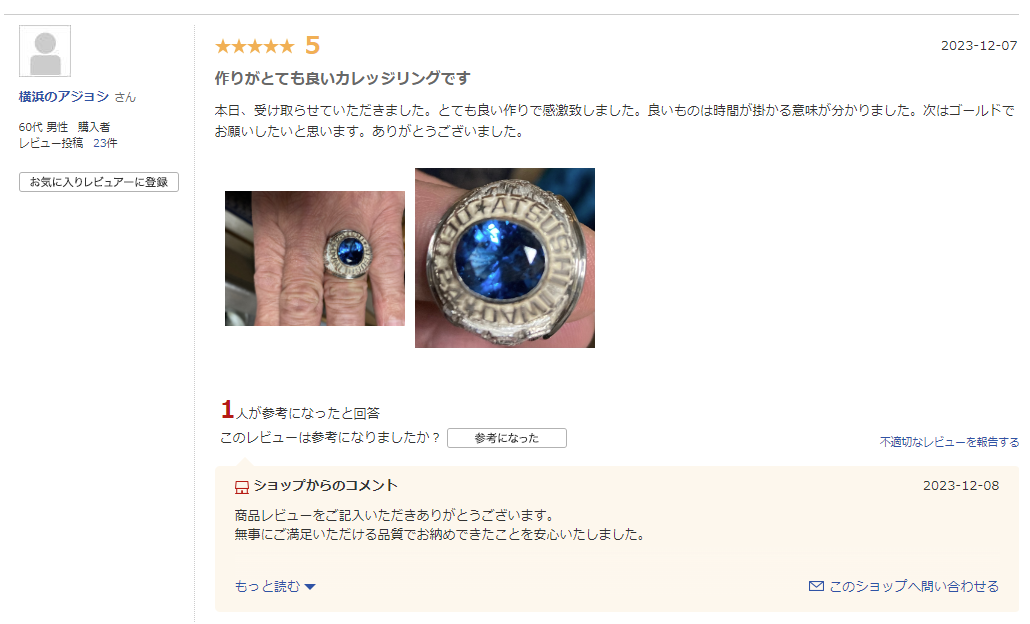Register reviewer via お気に入りレビュアーに登録 button
This screenshot has width=1030, height=624.
tap(99, 182)
